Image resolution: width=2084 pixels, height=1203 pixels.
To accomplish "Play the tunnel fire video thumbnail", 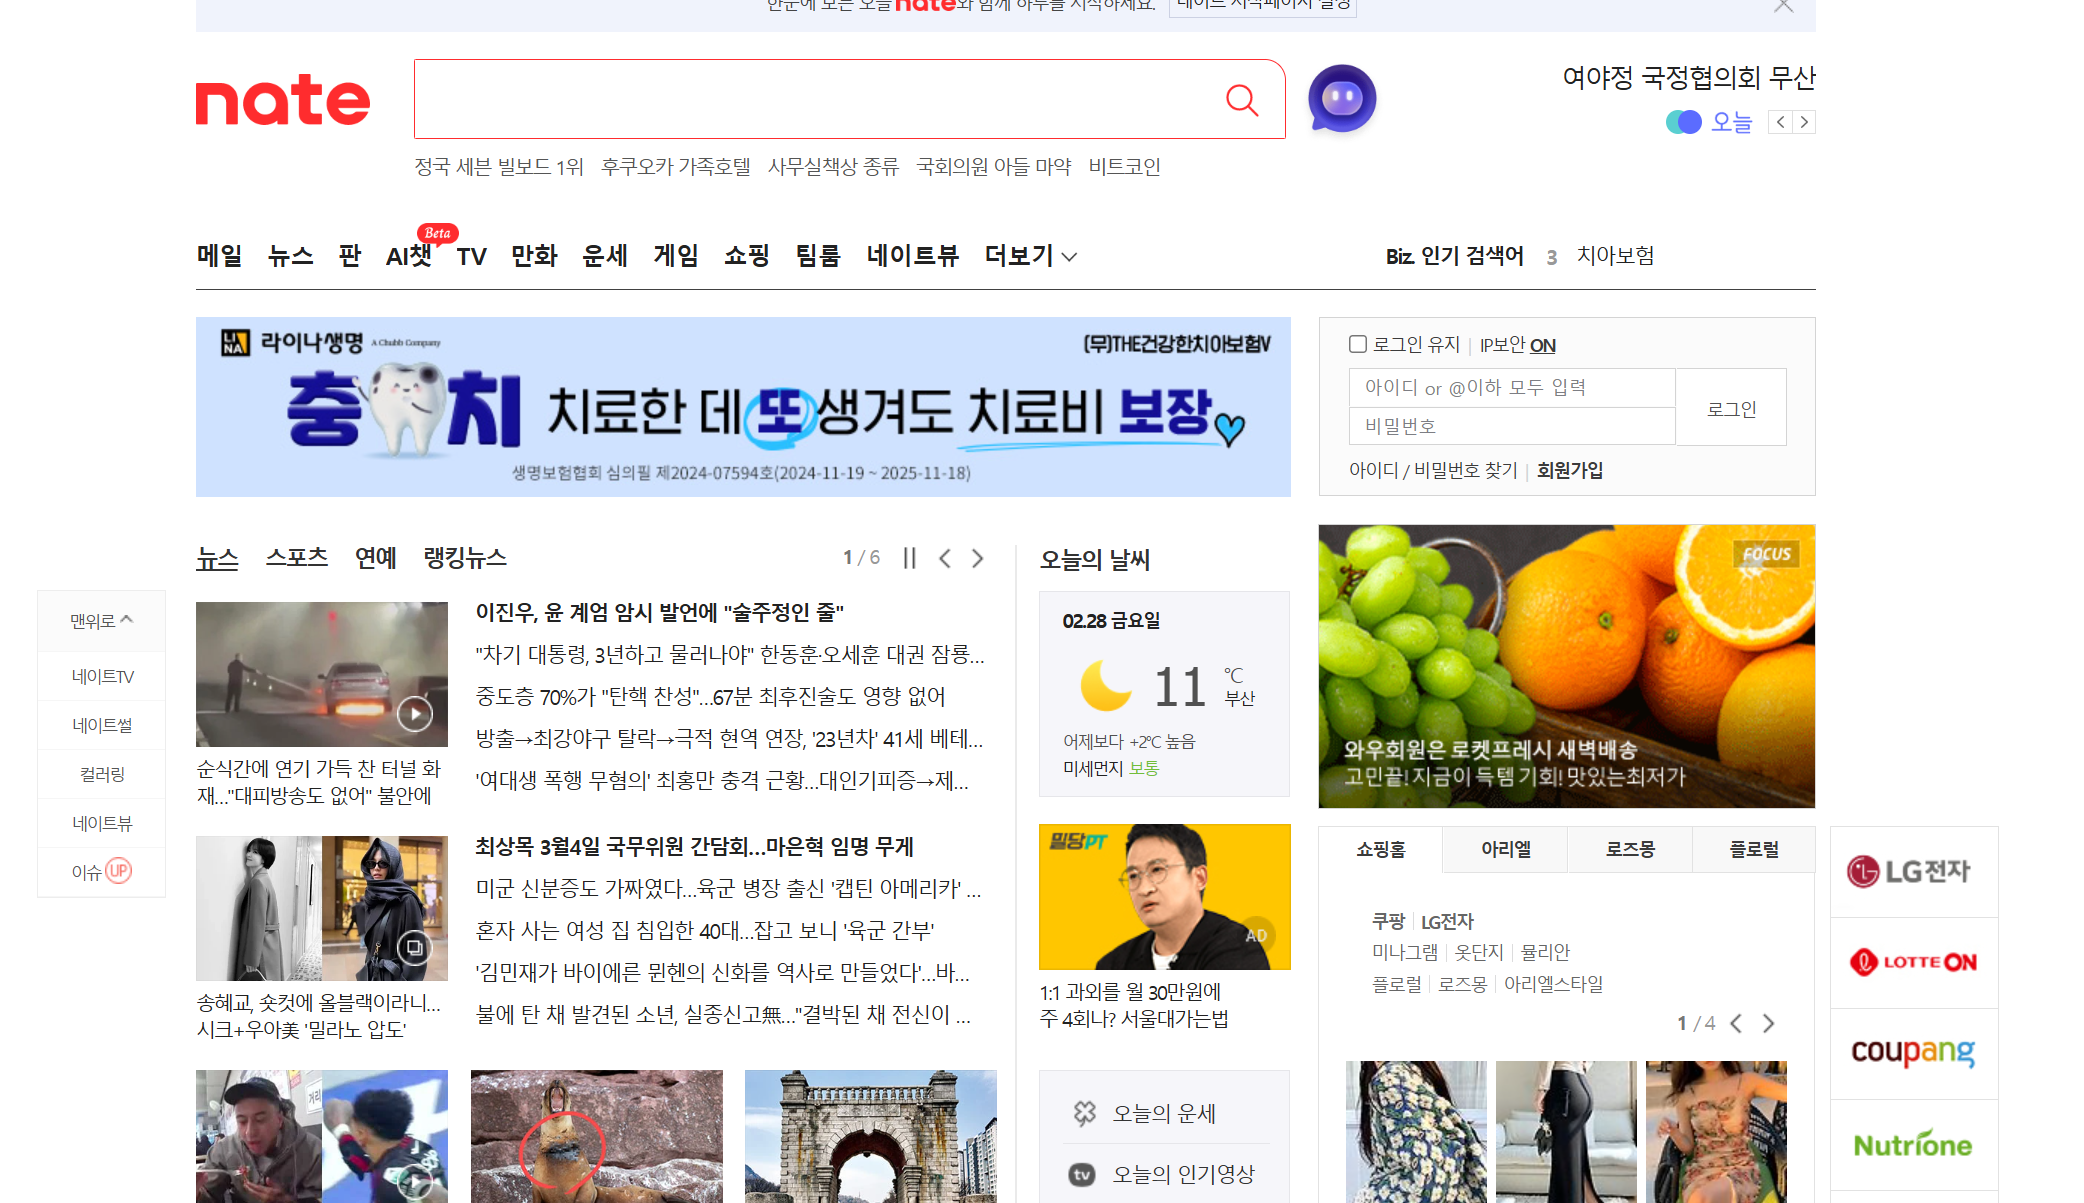I will click(x=414, y=713).
